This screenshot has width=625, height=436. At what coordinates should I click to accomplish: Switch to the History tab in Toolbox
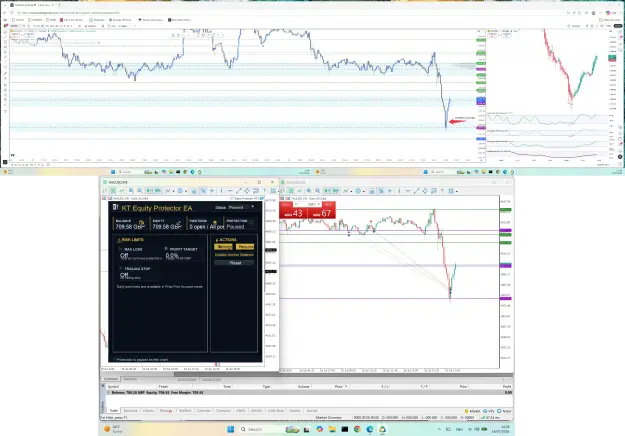pyautogui.click(x=148, y=410)
